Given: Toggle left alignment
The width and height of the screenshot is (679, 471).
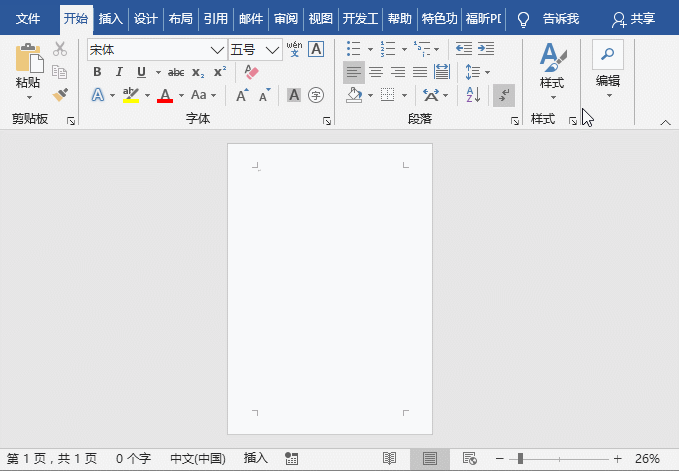Looking at the screenshot, I should coord(354,72).
